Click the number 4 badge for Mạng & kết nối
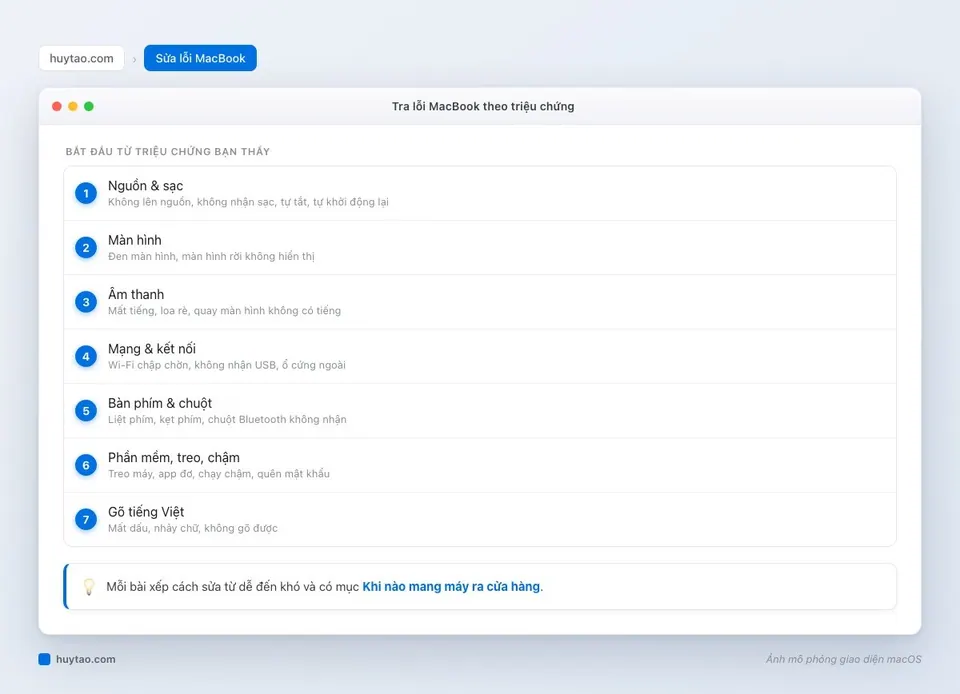Image resolution: width=960 pixels, height=694 pixels. 86,356
